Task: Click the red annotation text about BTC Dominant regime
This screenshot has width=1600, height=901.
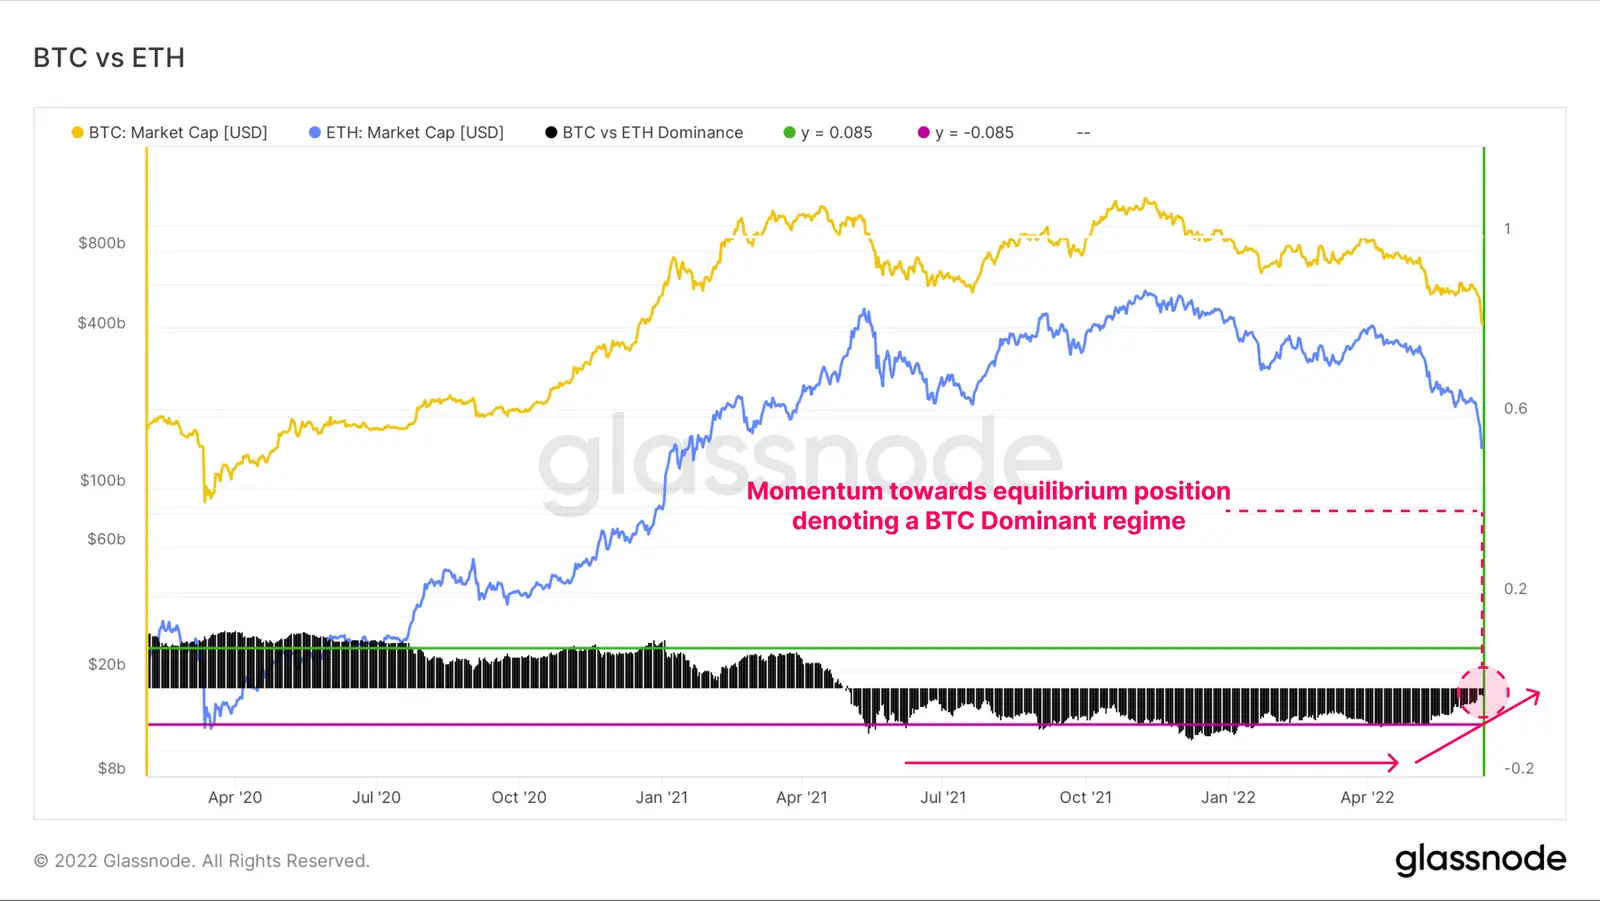Action: coord(988,506)
